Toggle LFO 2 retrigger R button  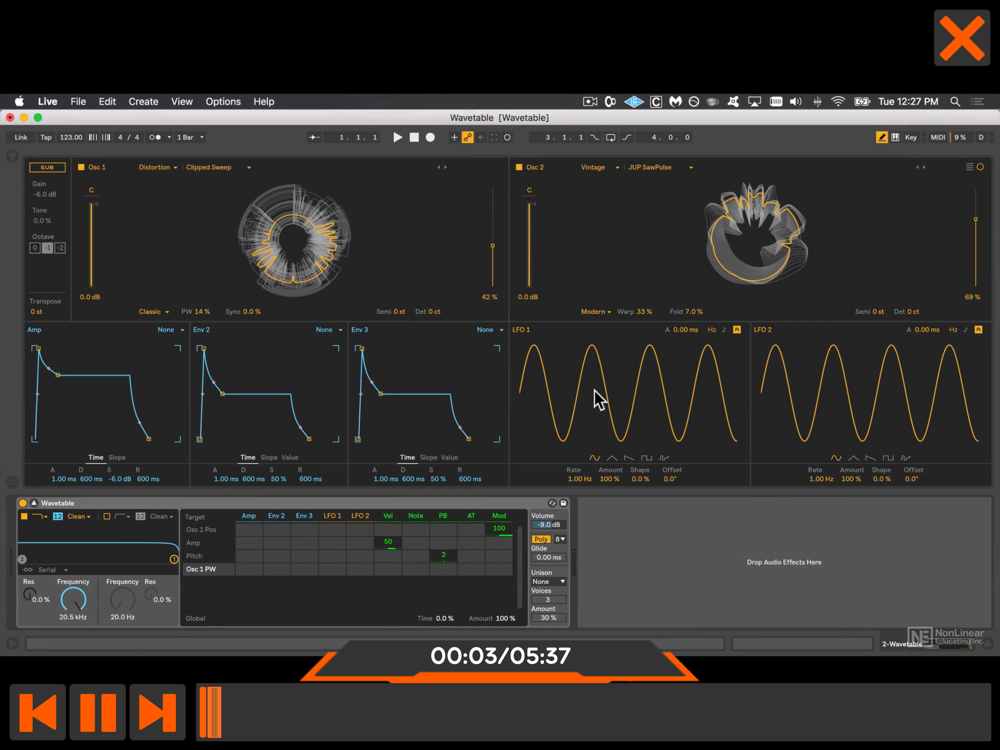[978, 330]
